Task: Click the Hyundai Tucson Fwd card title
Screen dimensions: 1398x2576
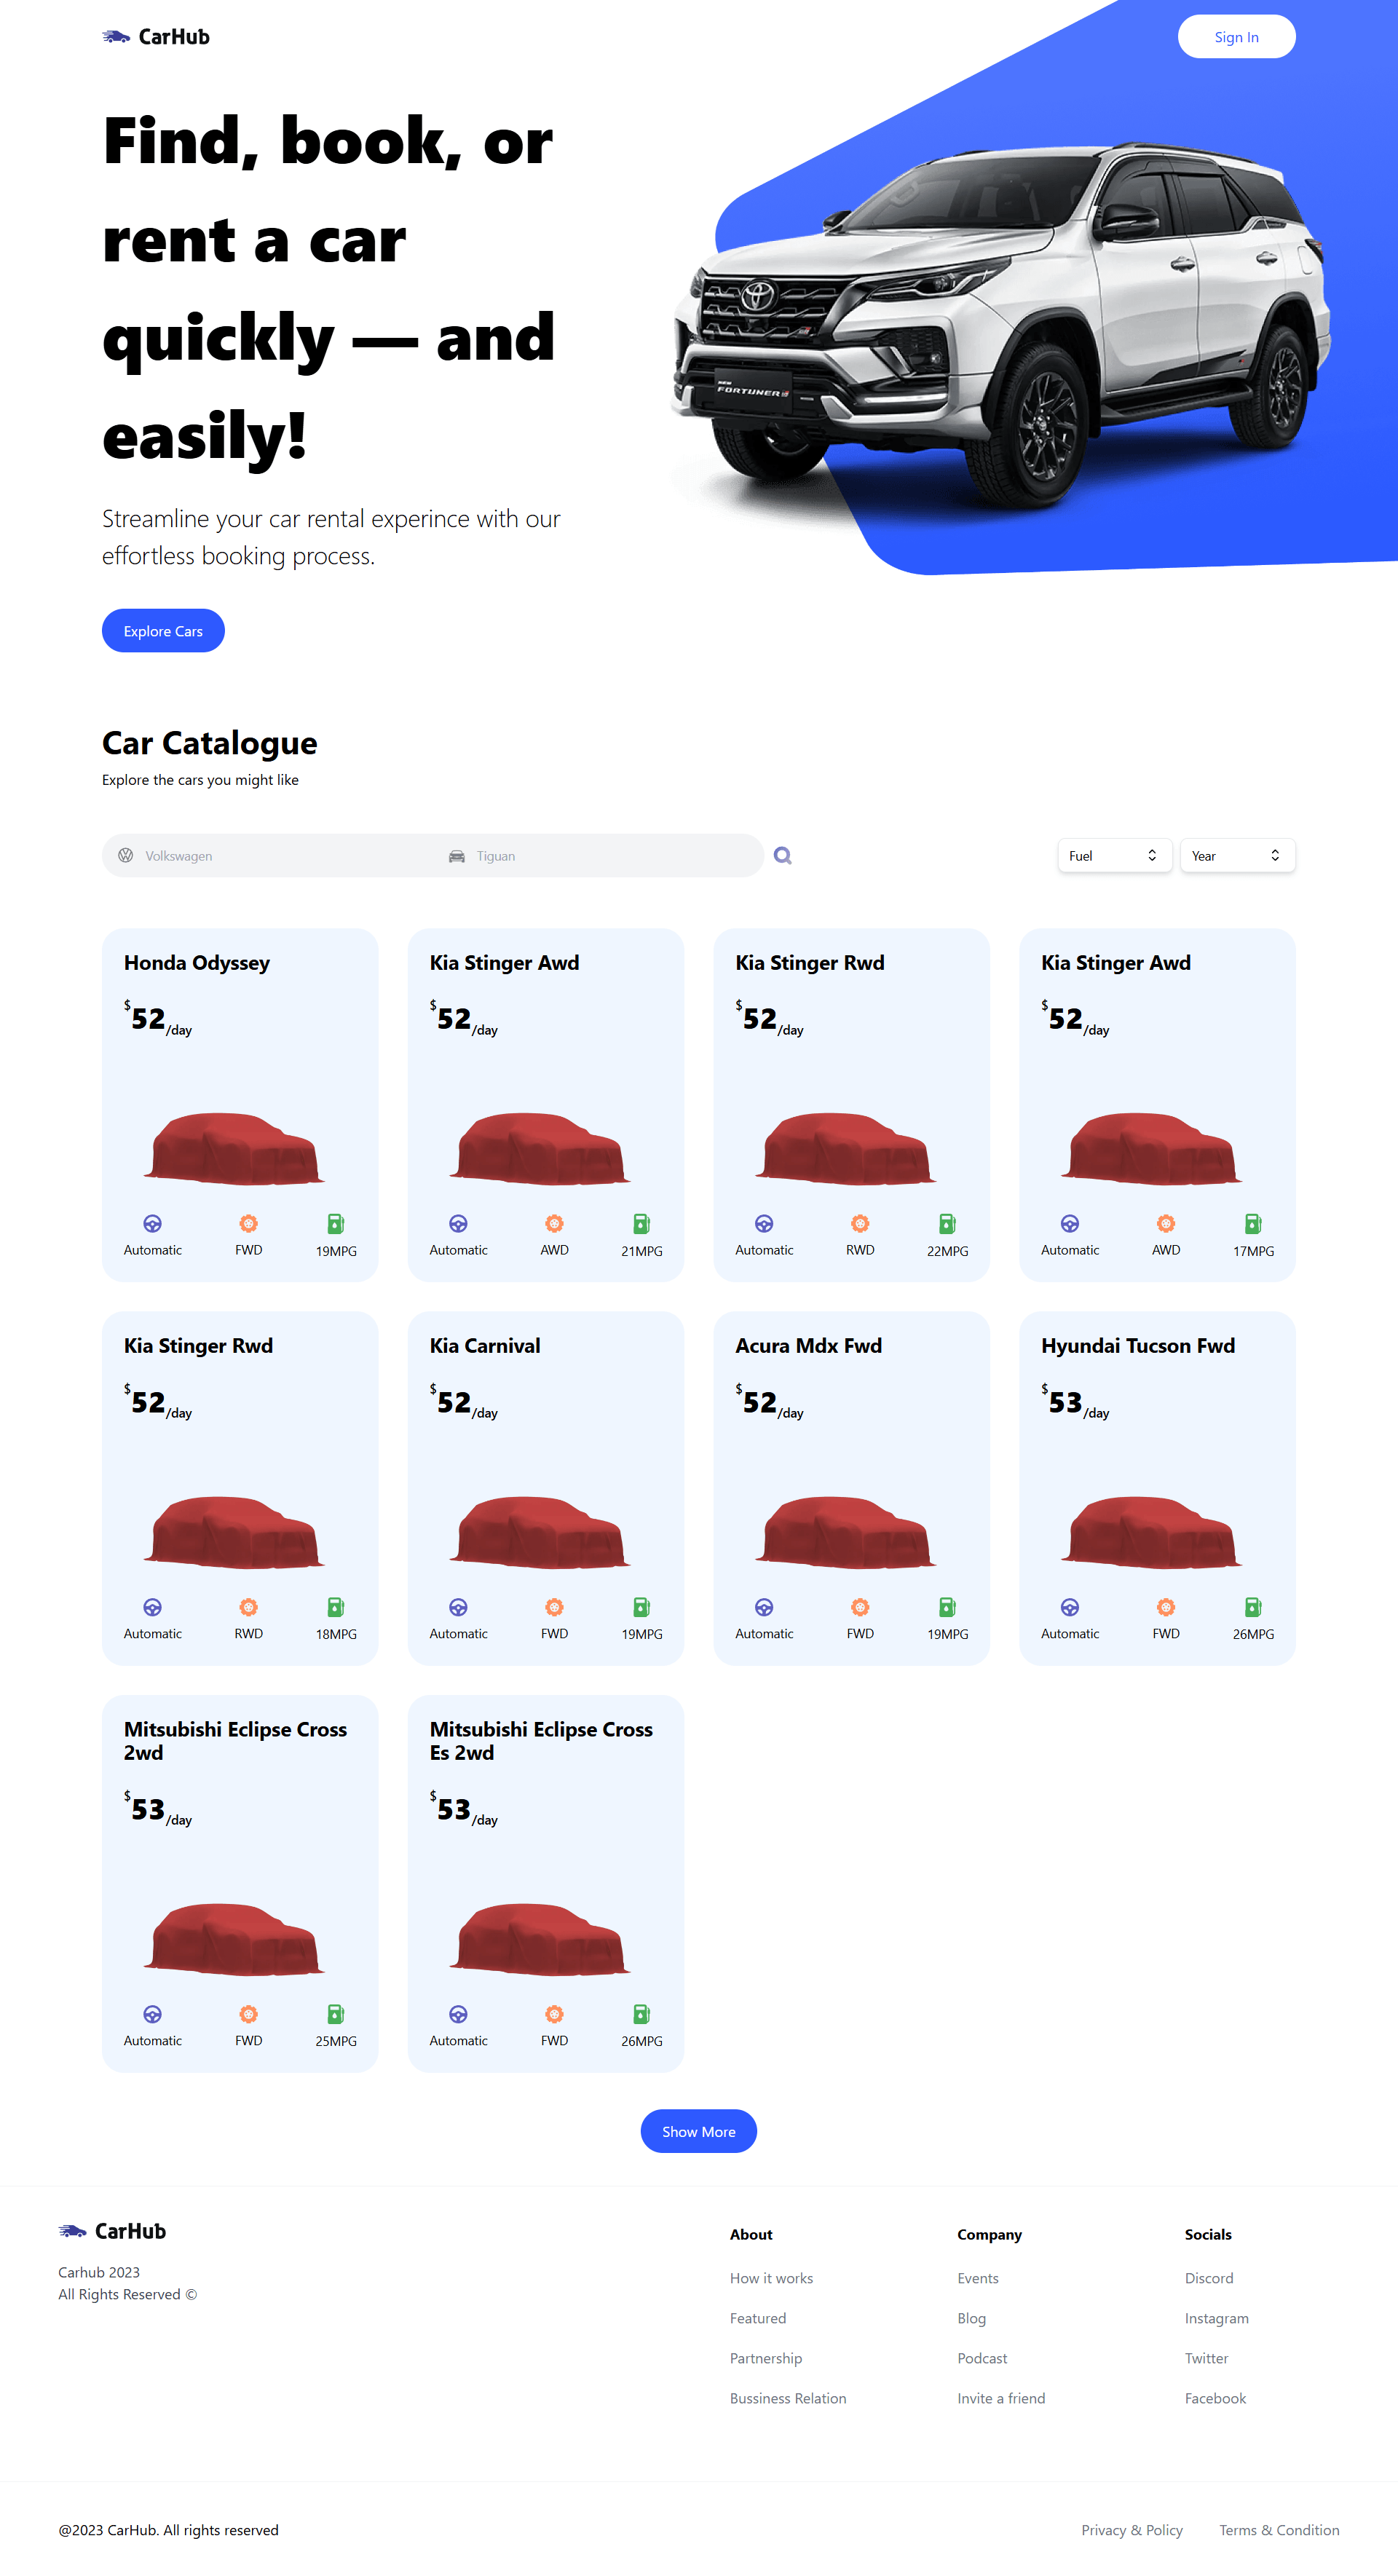Action: point(1138,1345)
